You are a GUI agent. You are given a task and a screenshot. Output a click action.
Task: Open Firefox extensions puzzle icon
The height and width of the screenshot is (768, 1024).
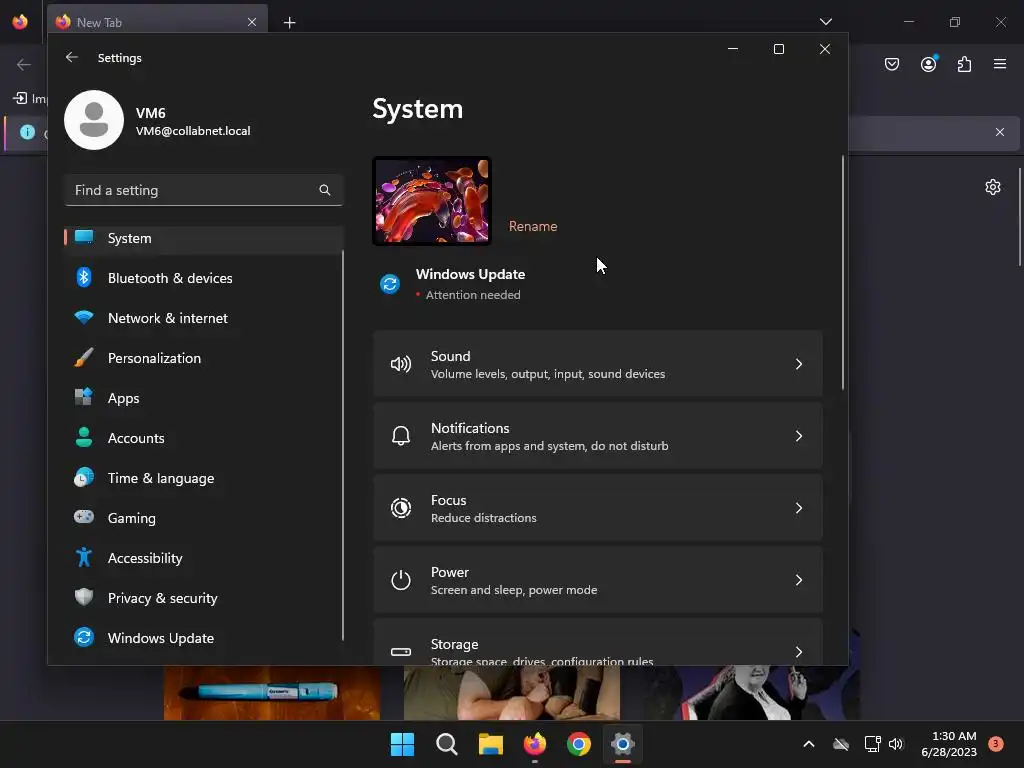(x=965, y=64)
